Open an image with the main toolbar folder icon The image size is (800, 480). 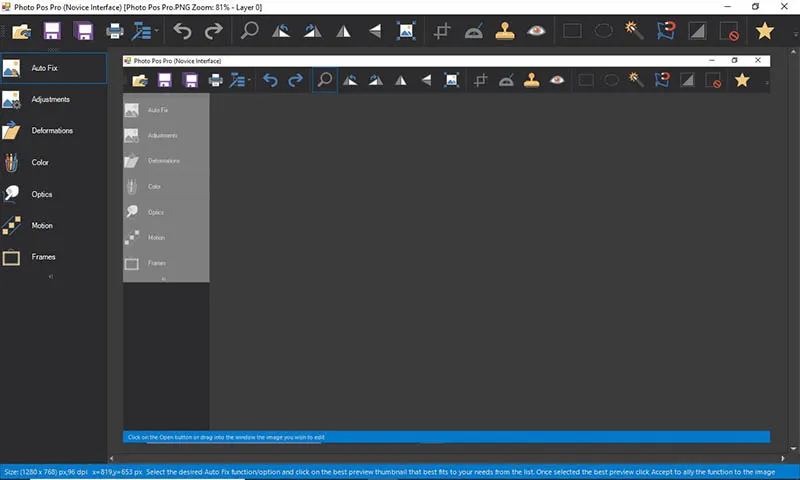click(x=21, y=31)
